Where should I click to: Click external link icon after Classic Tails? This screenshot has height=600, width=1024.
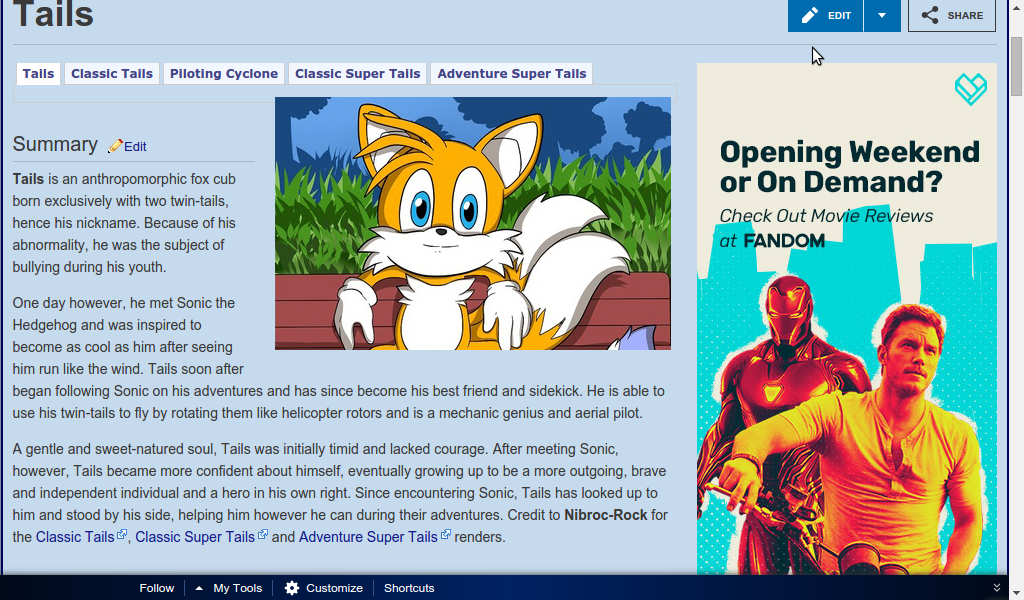pyautogui.click(x=122, y=536)
